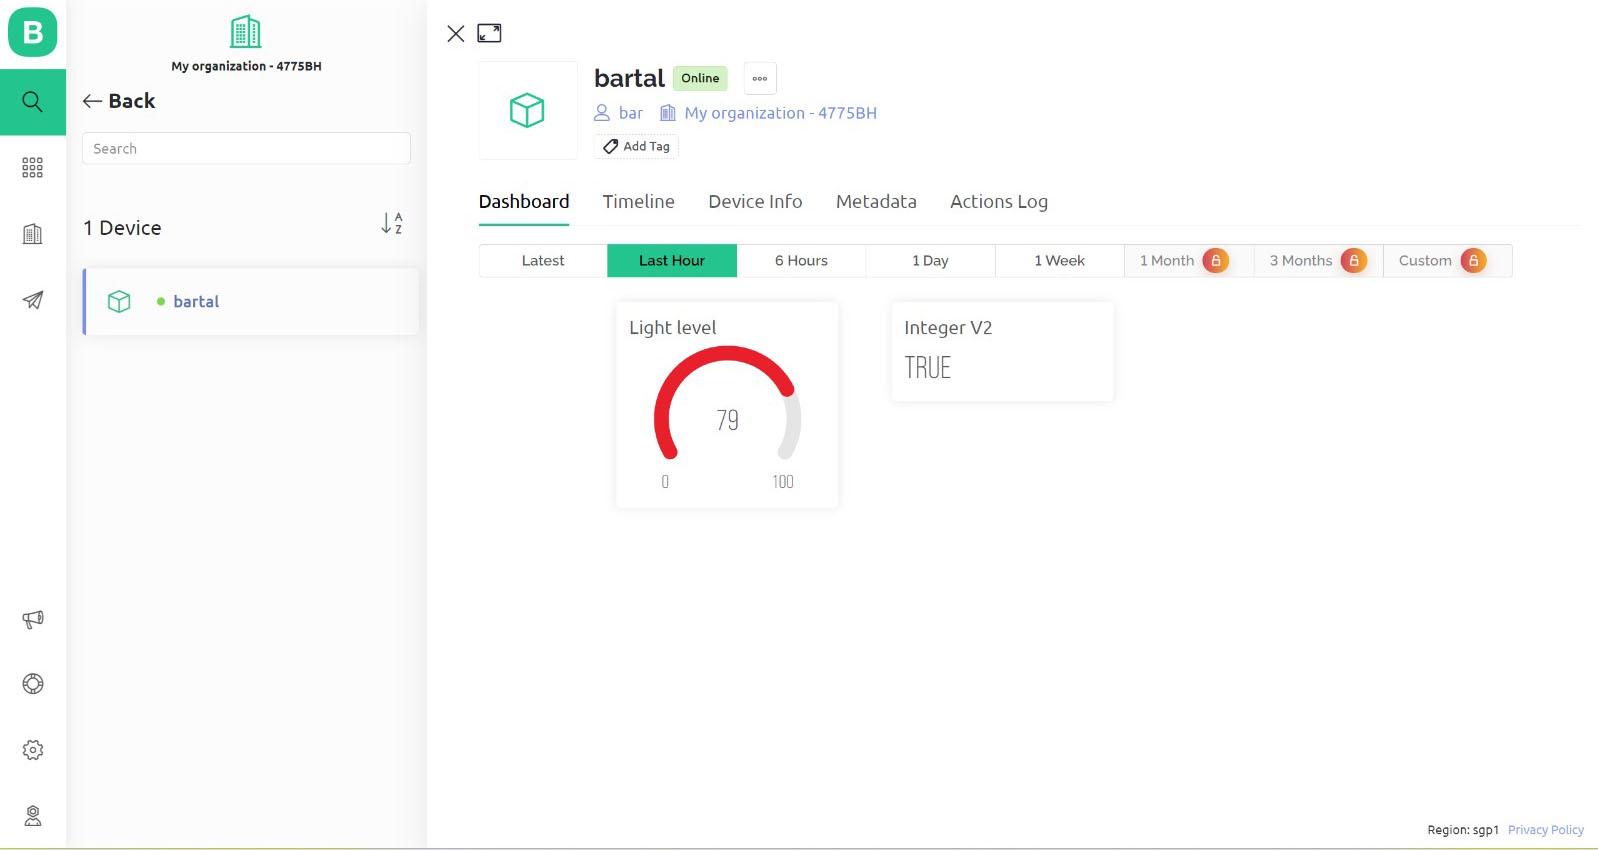
Task: Click the cube icon in bartal row
Action: click(x=119, y=301)
